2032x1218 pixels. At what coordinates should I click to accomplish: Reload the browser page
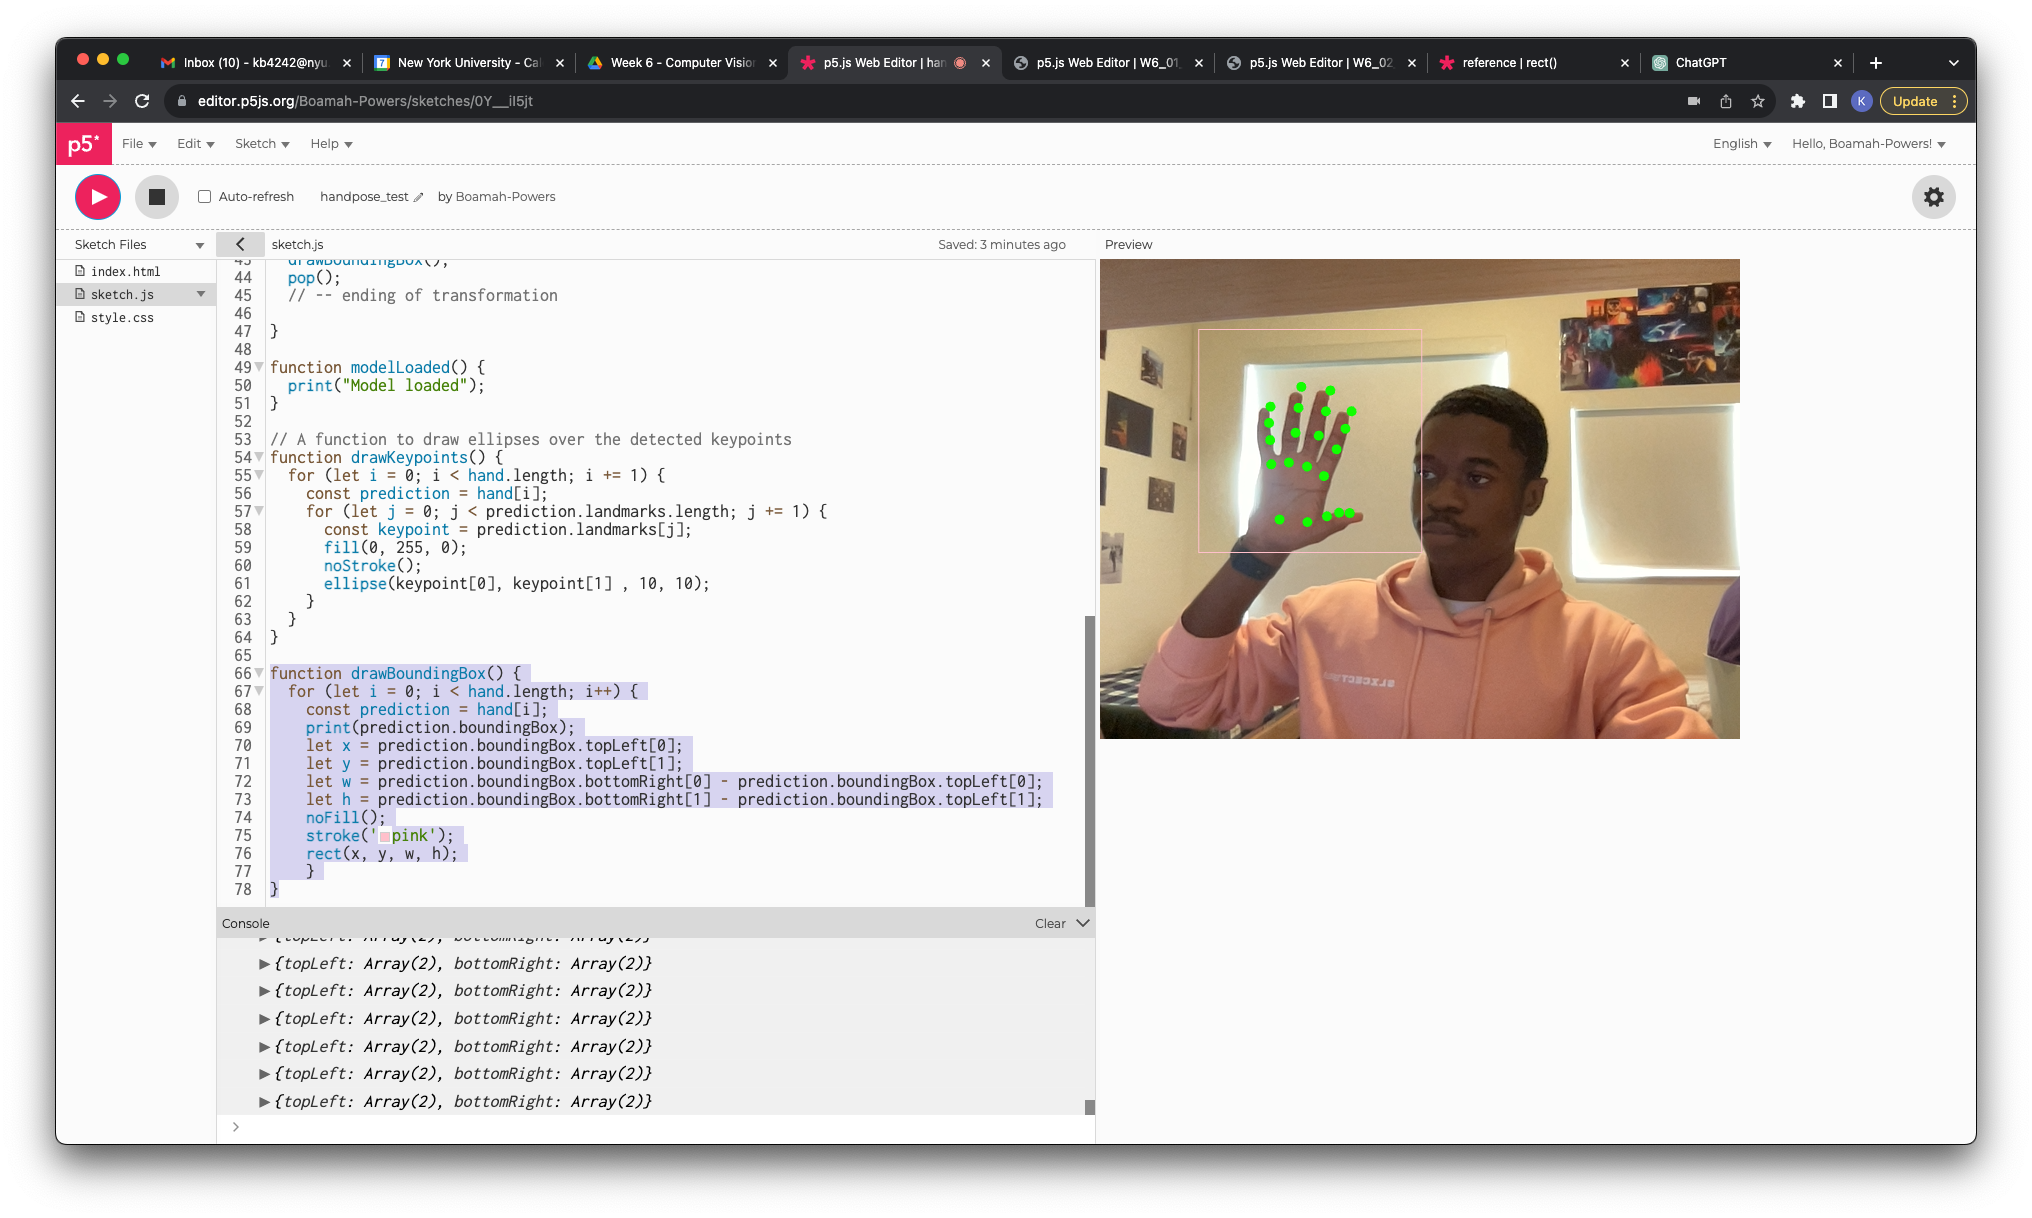[x=142, y=101]
